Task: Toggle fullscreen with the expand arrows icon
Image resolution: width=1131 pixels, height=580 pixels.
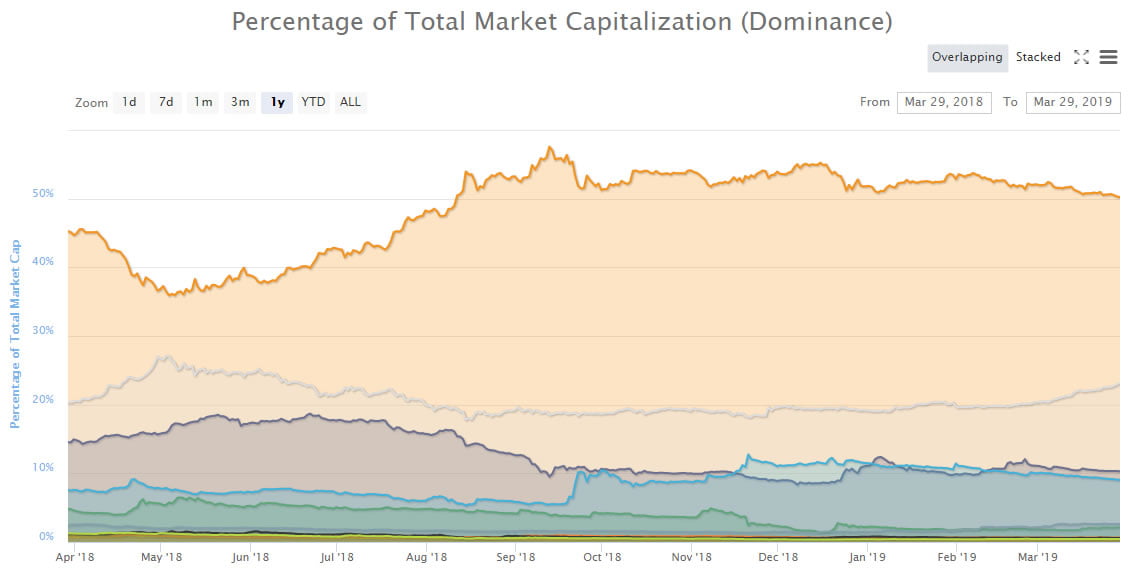Action: 1081,57
